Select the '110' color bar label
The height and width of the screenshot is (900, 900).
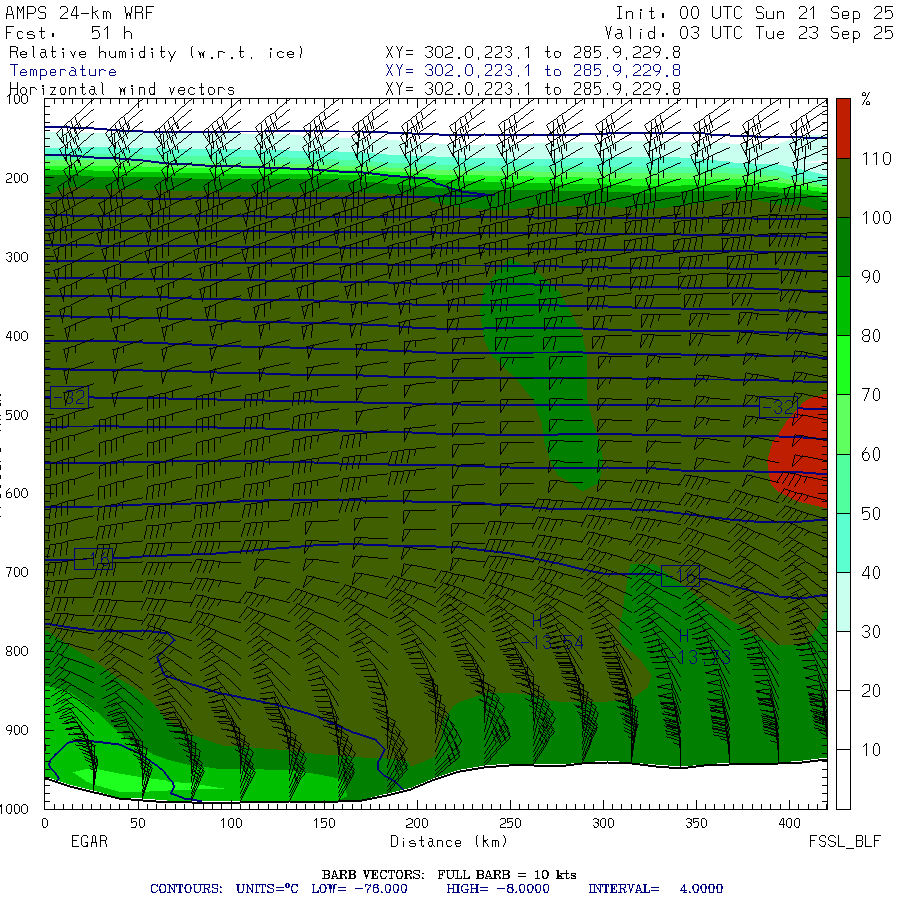click(876, 158)
